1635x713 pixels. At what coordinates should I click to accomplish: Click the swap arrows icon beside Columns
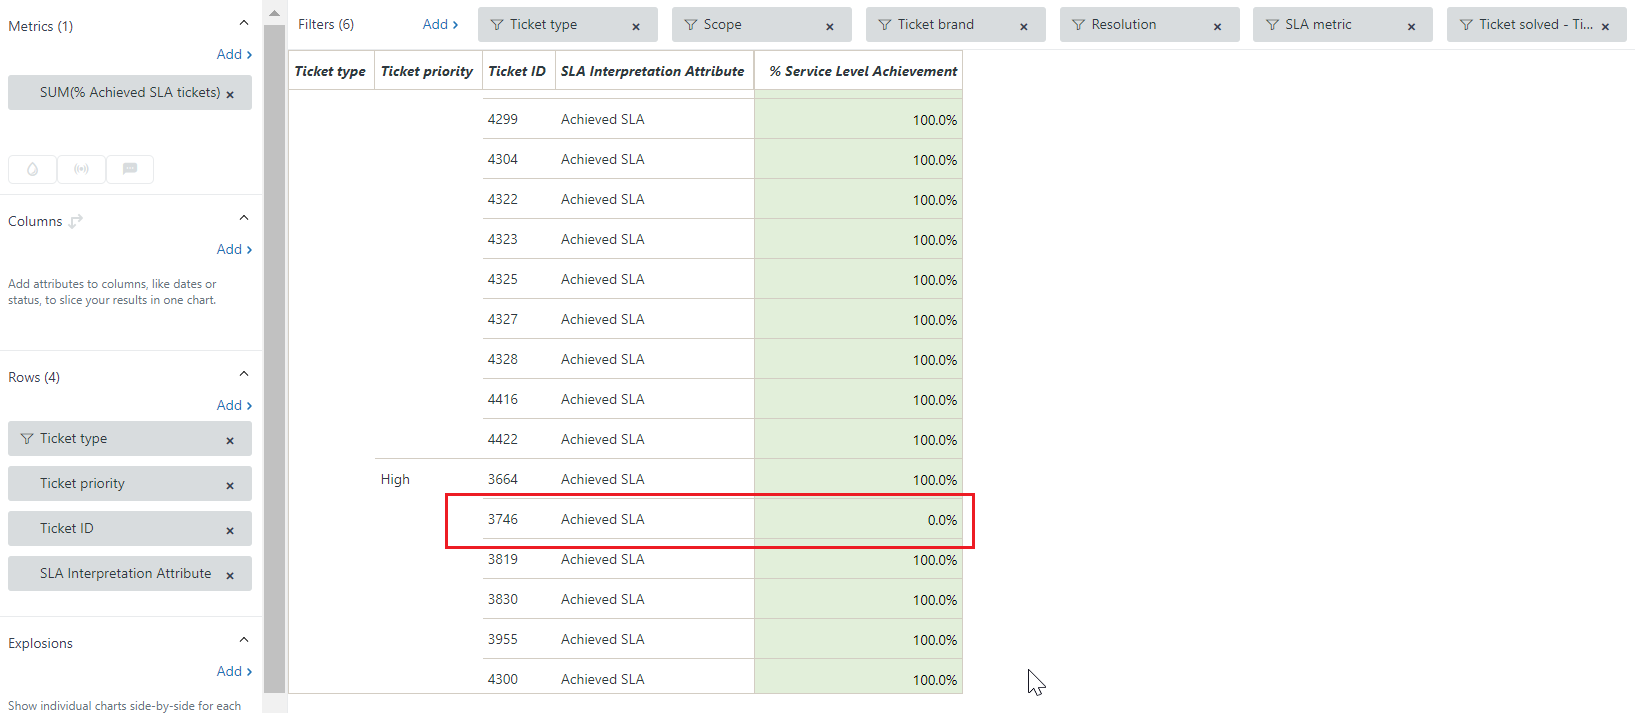[76, 221]
